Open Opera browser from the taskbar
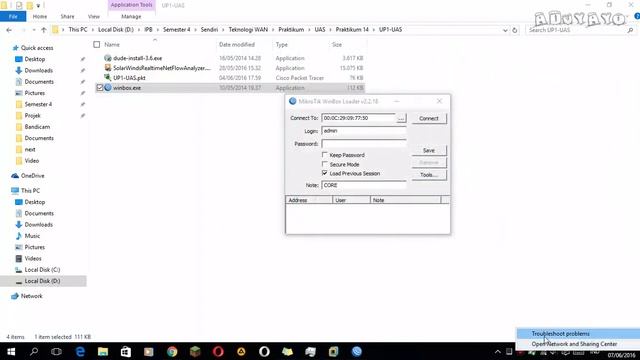Image resolution: width=640 pixels, height=360 pixels. tap(218, 351)
